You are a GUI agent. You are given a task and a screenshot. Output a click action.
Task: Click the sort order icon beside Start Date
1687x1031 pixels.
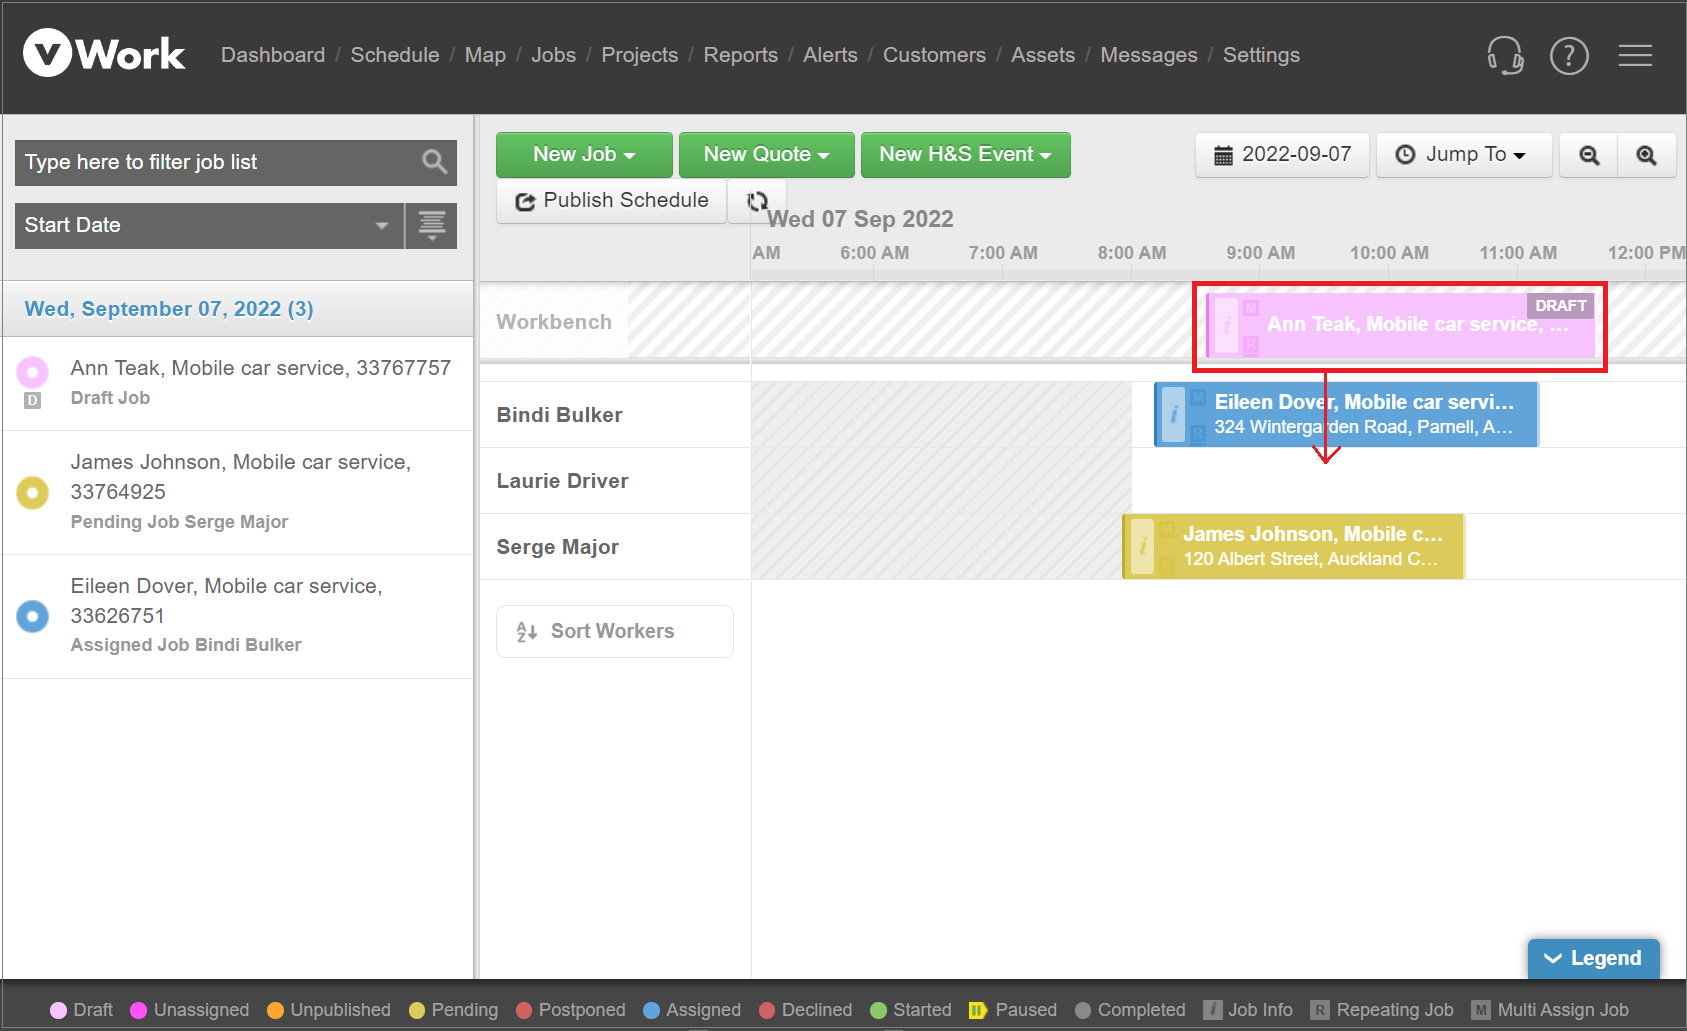click(431, 226)
